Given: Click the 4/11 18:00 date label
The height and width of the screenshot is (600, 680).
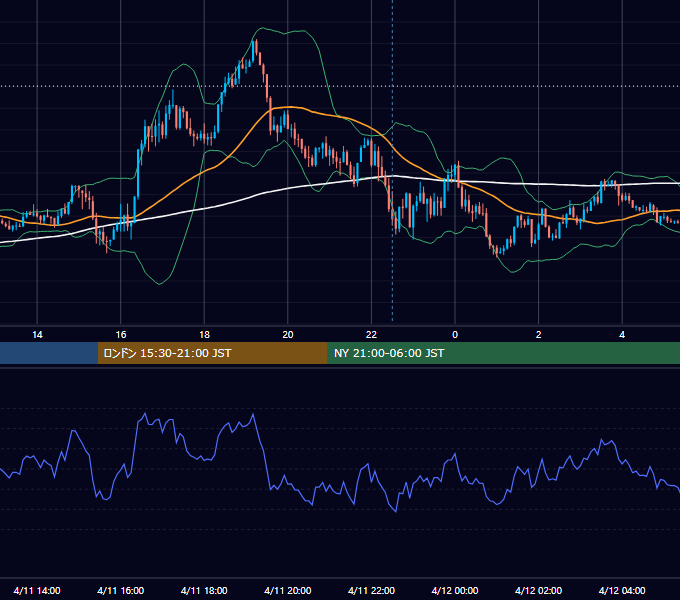Looking at the screenshot, I should point(204,590).
